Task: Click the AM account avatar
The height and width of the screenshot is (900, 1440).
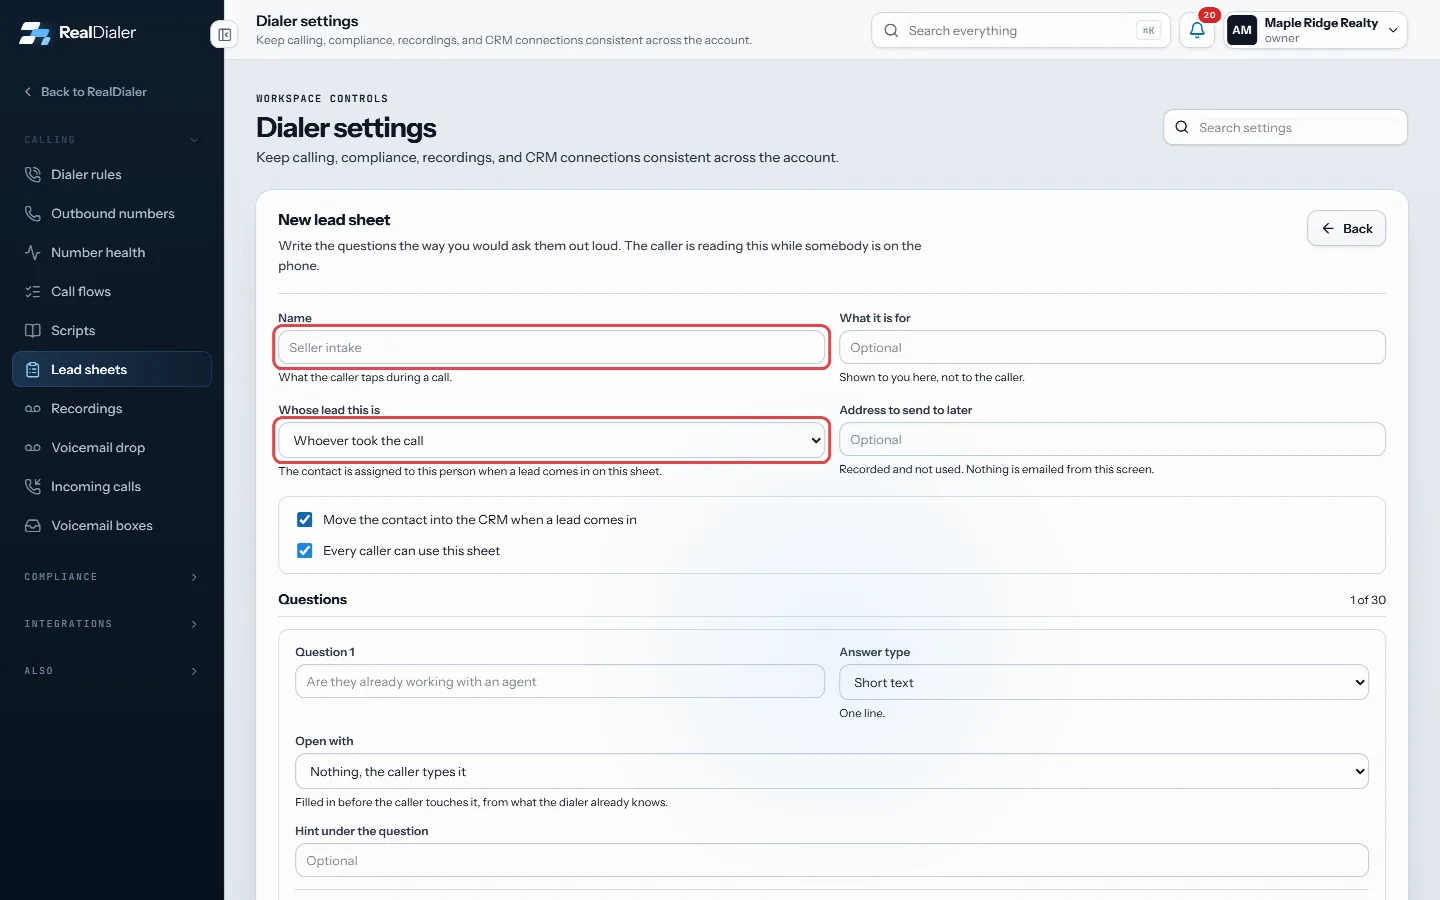Action: click(1242, 30)
